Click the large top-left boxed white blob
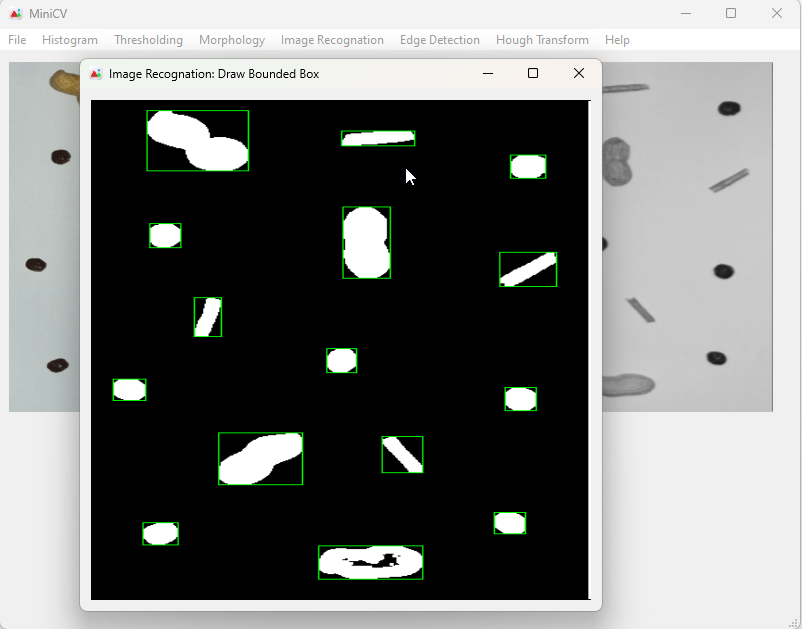Screen dimensions: 802x629 197,141
